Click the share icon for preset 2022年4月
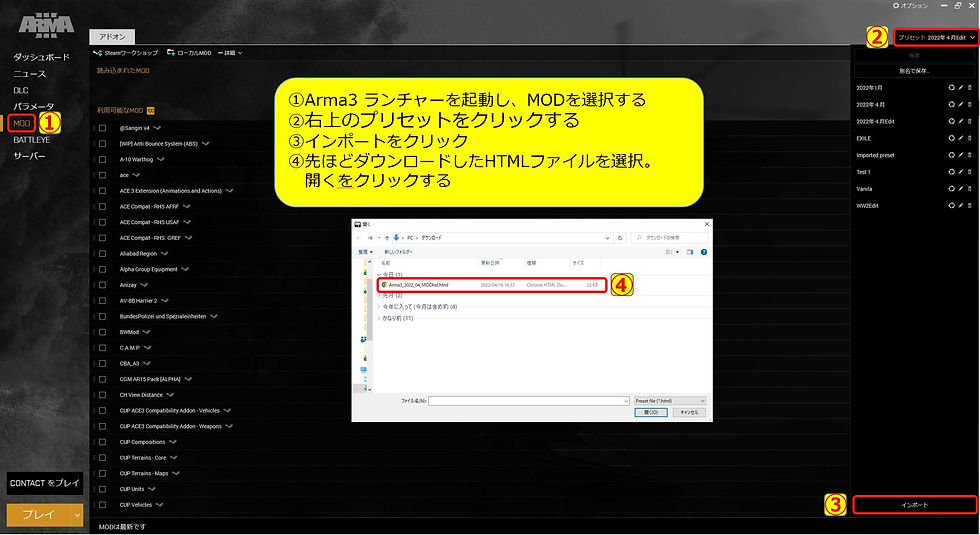Image resolution: width=980 pixels, height=535 pixels. (951, 104)
